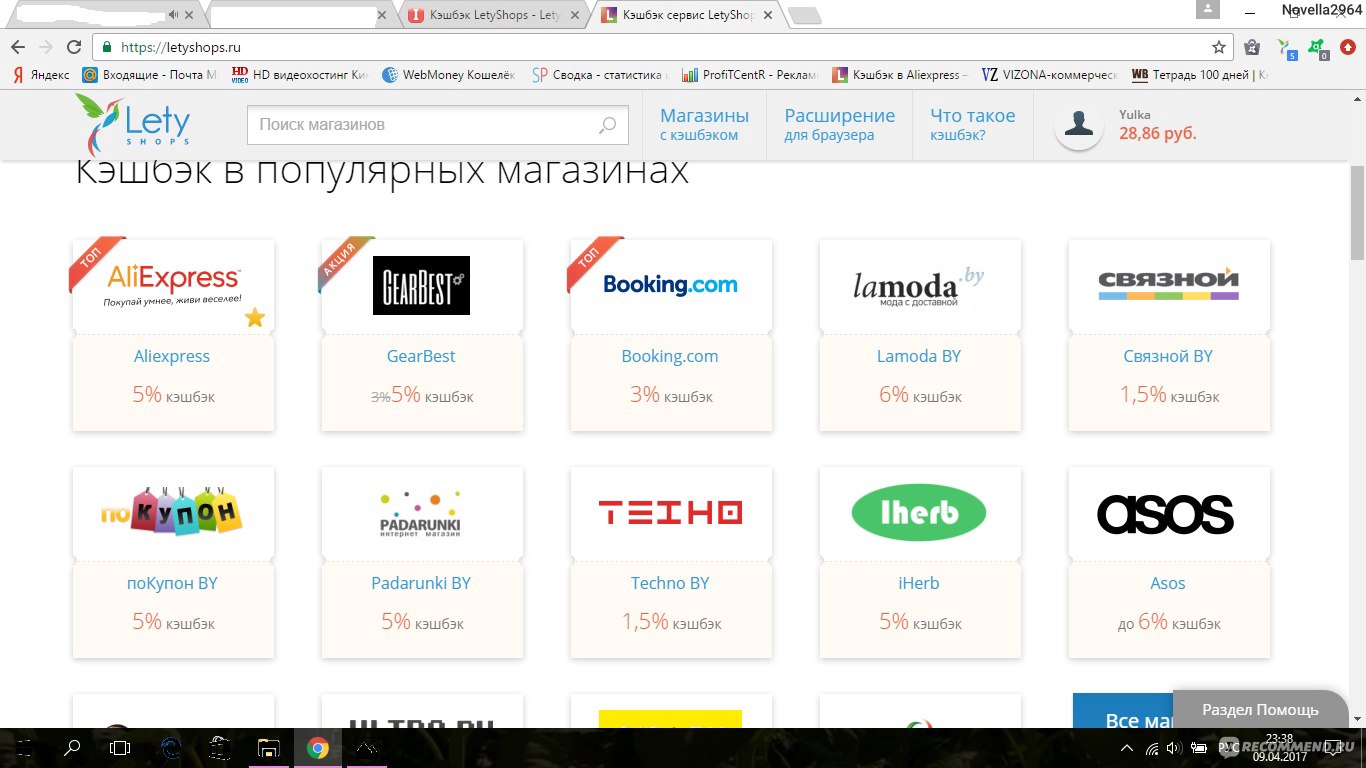Open the Яндекс bookmark
The height and width of the screenshot is (768, 1366).
[40, 75]
